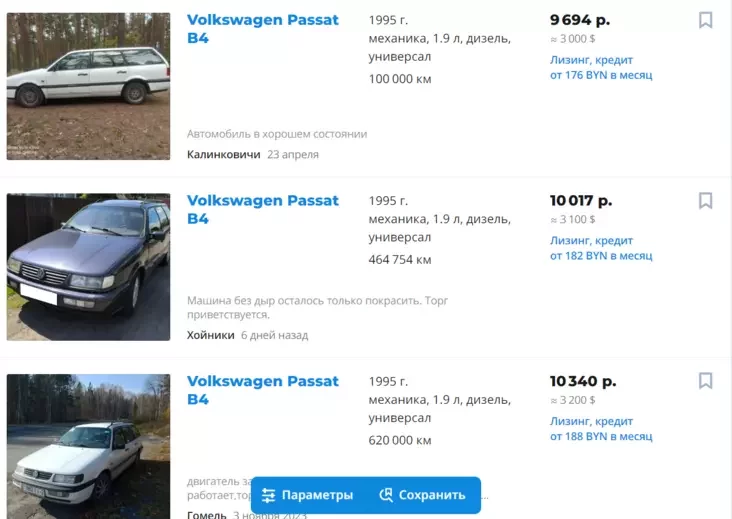The image size is (732, 519).
Task: Open the Passat B4 listing from Гомель
Action: (263, 390)
